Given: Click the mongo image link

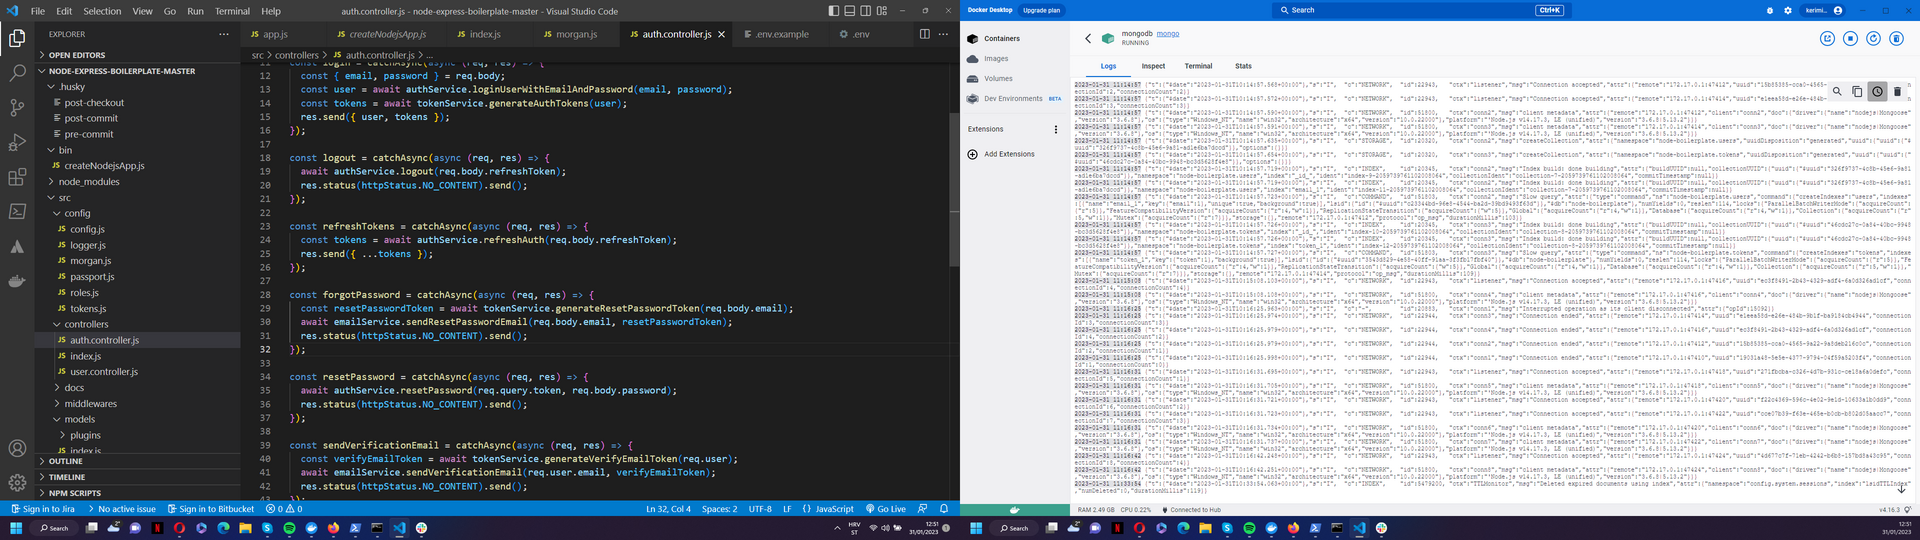Looking at the screenshot, I should (x=1168, y=34).
